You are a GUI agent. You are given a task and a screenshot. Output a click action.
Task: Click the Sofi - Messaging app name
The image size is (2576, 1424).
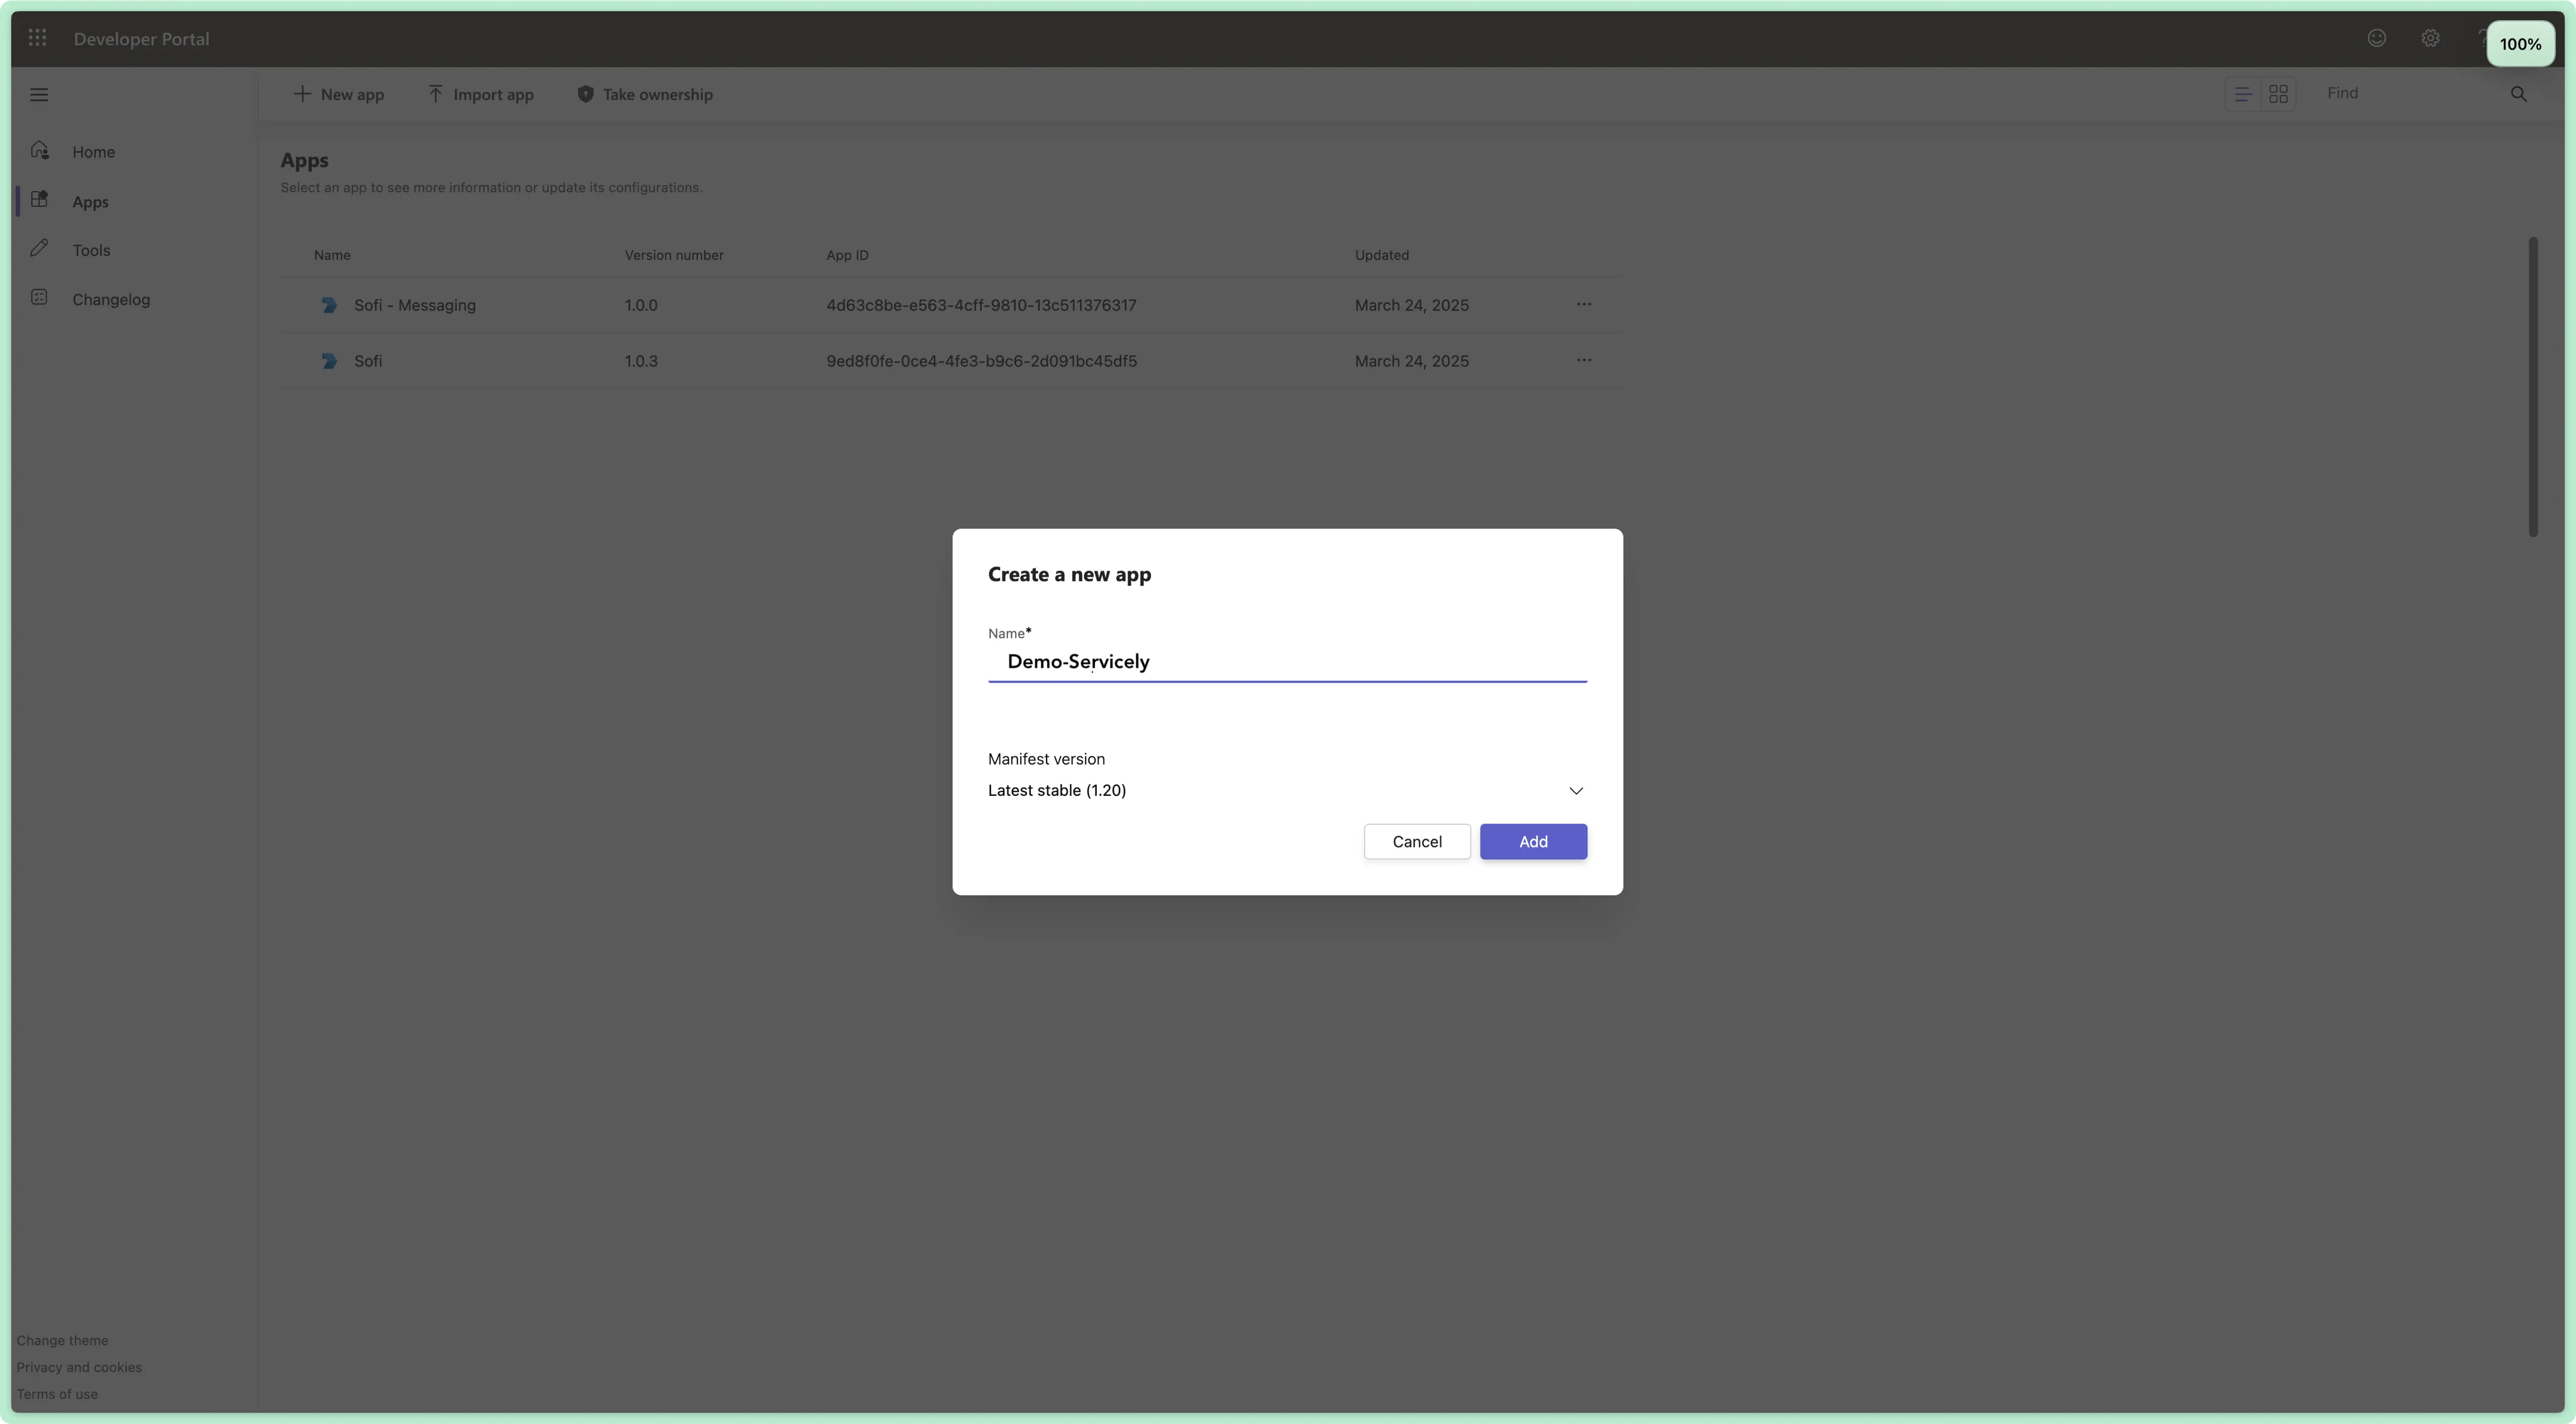415,305
